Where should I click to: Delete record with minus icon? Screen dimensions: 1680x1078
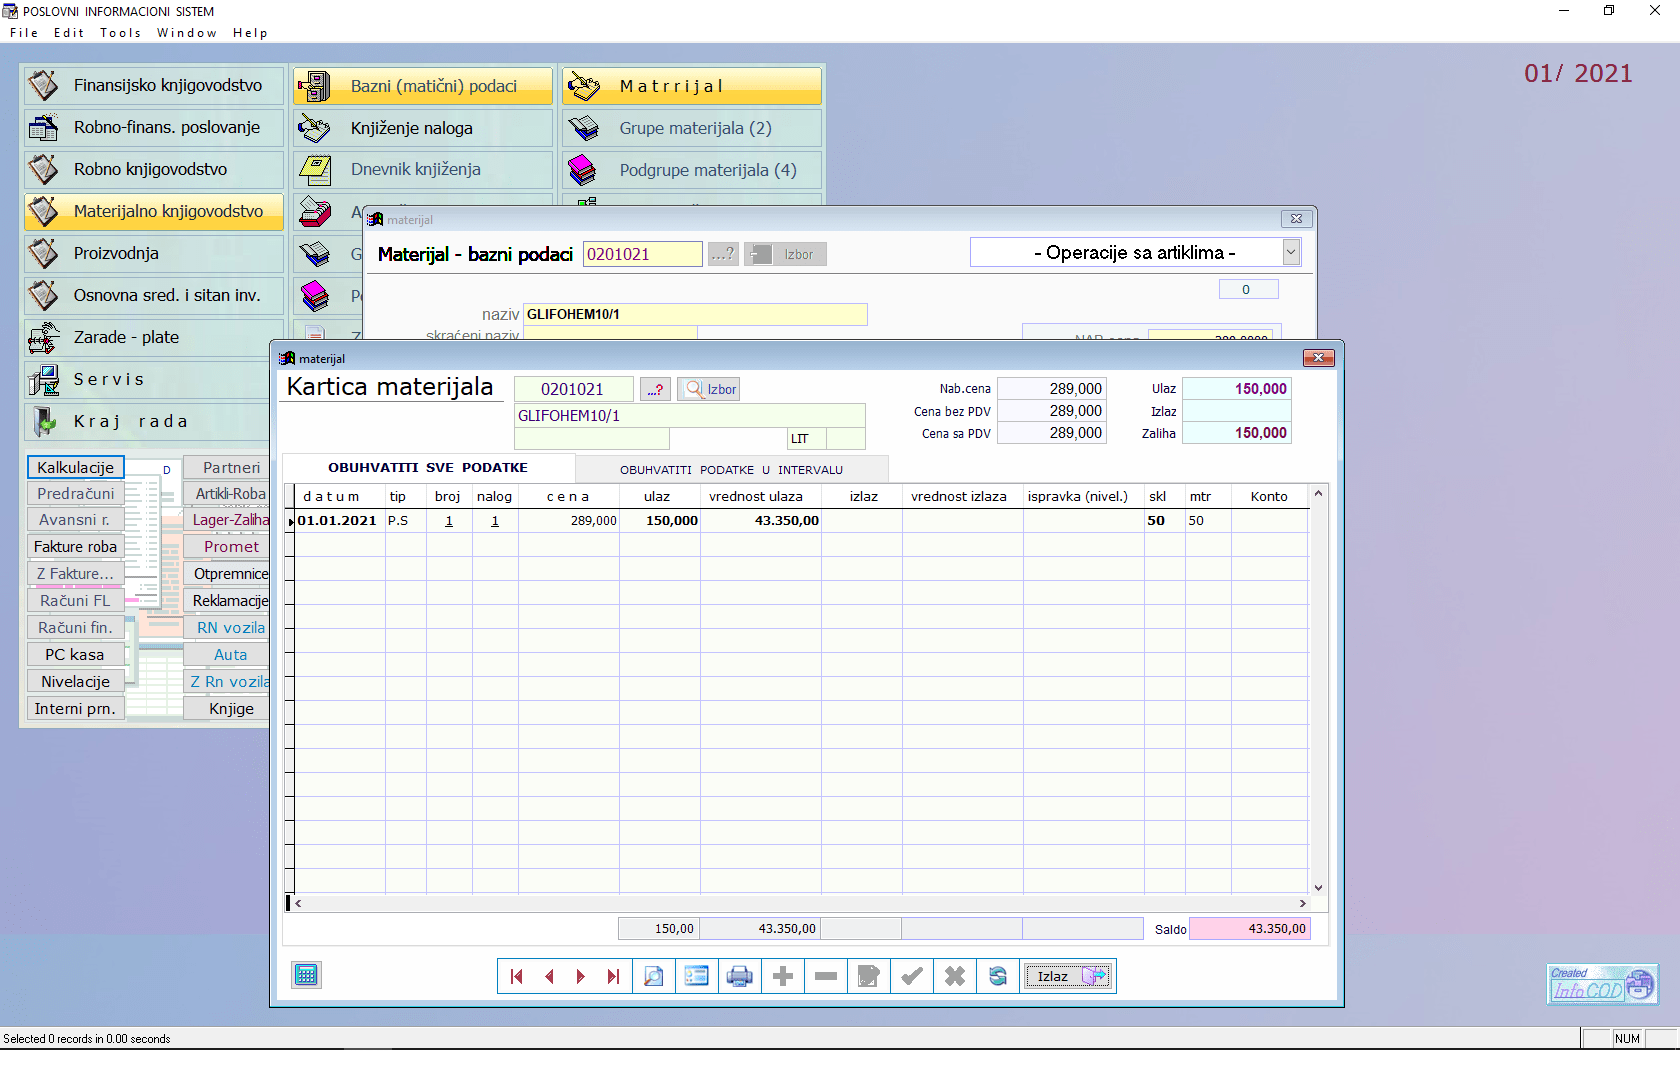tap(826, 976)
